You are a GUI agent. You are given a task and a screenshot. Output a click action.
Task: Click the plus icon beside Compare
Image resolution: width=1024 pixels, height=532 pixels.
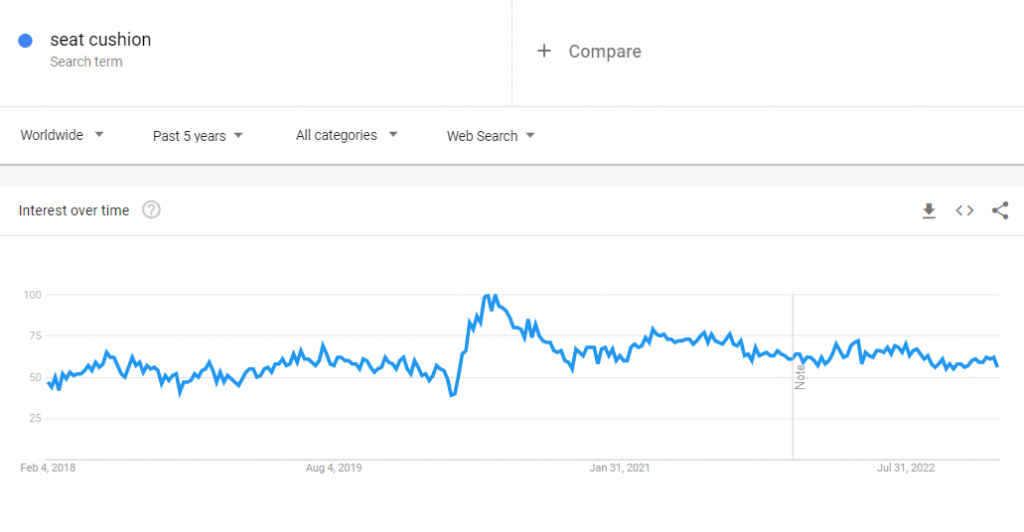[544, 51]
